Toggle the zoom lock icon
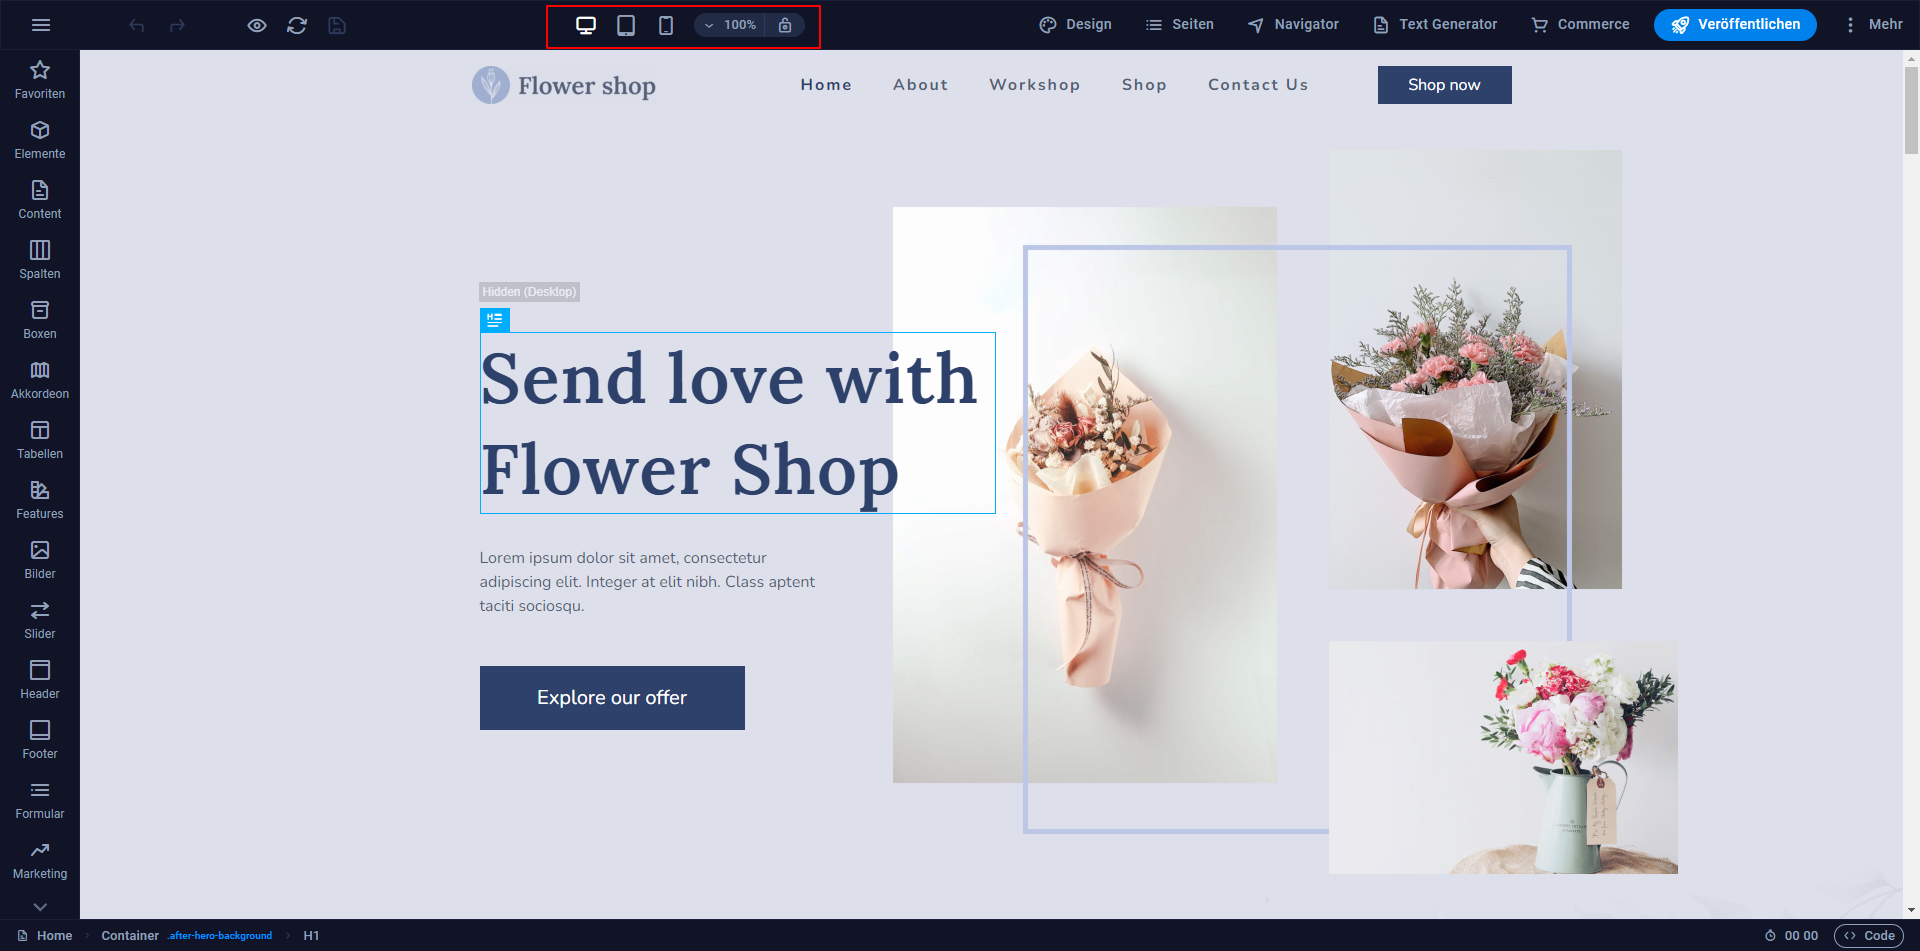The height and width of the screenshot is (951, 1920). [x=785, y=25]
